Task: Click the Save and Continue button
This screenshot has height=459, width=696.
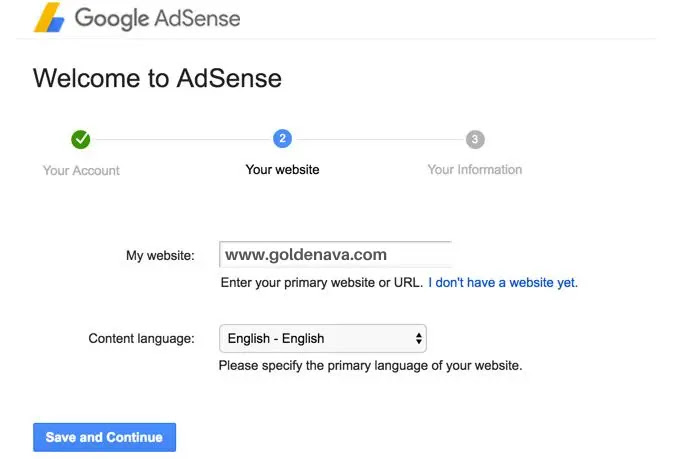Action: (x=104, y=437)
